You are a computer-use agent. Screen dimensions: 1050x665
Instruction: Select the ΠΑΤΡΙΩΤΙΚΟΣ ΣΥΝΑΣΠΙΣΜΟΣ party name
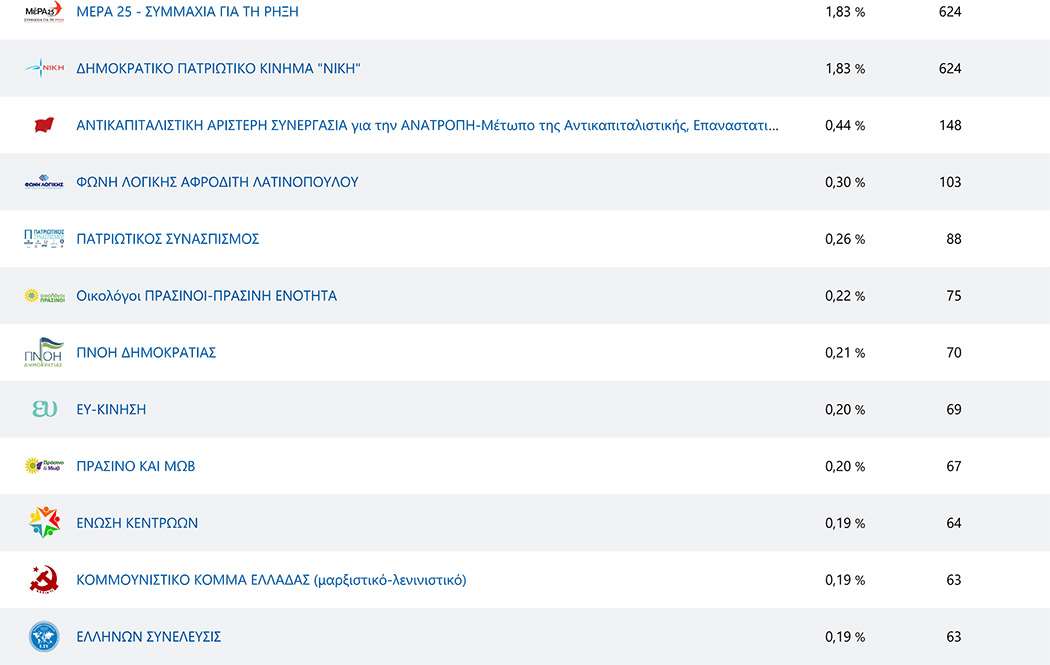click(167, 239)
